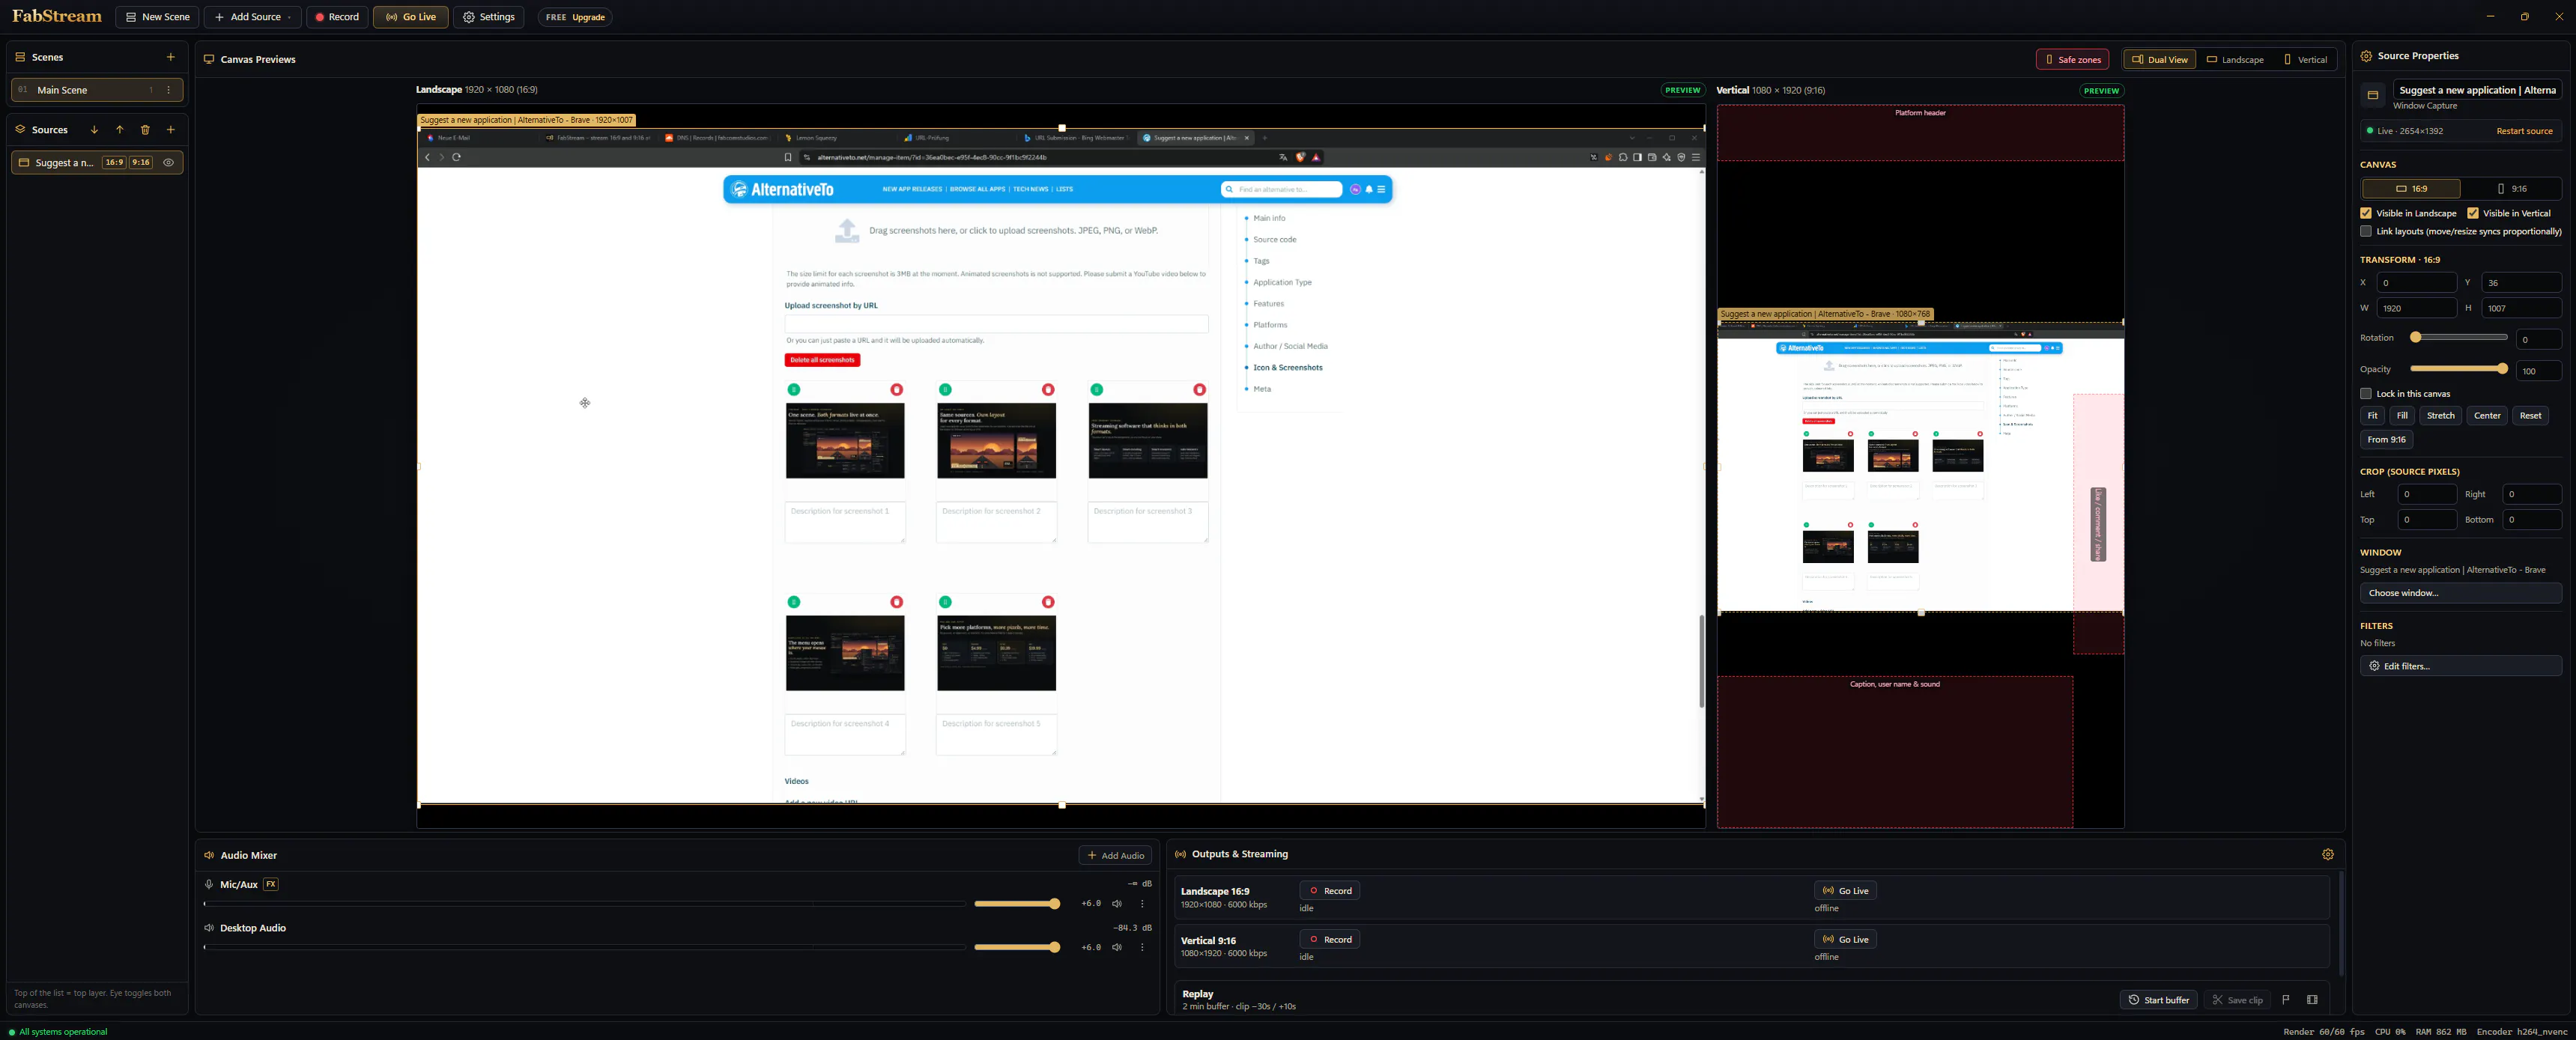Toggle the 9:16 badge on the source row
2576x1040 pixels.
click(x=141, y=163)
